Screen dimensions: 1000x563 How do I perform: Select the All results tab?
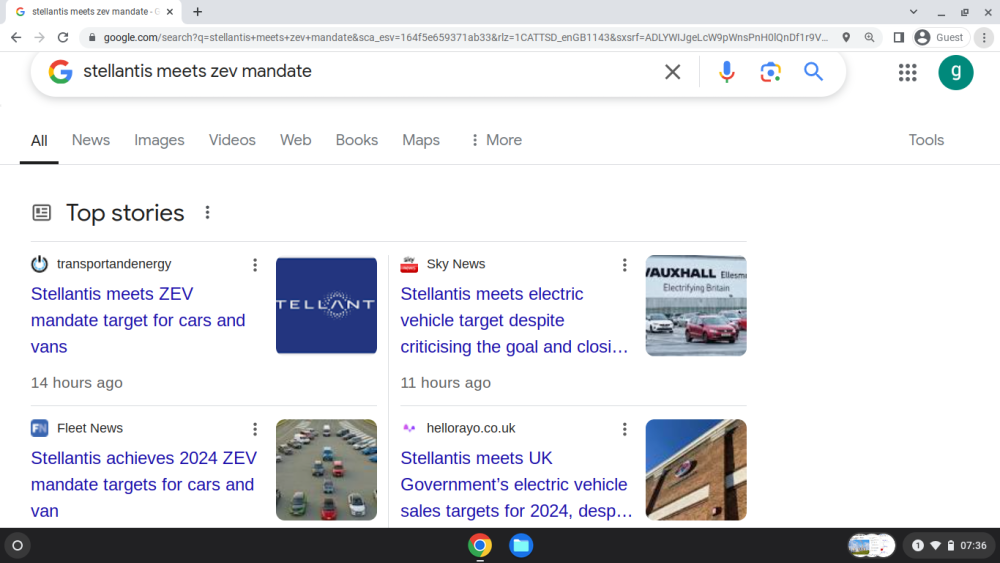39,141
